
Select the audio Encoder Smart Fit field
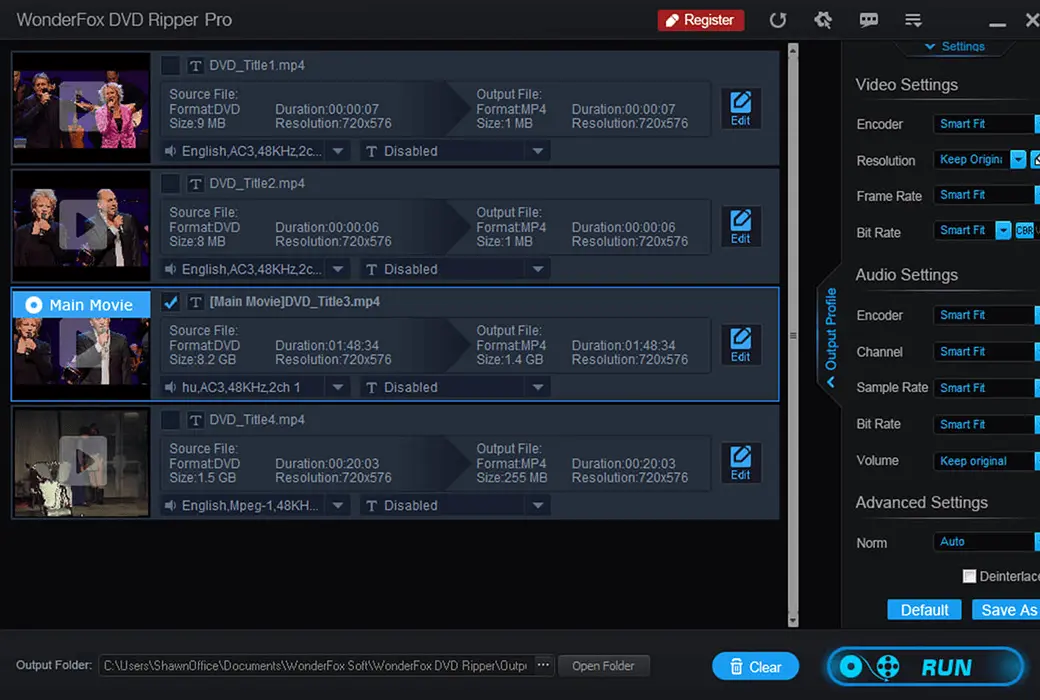tap(986, 315)
